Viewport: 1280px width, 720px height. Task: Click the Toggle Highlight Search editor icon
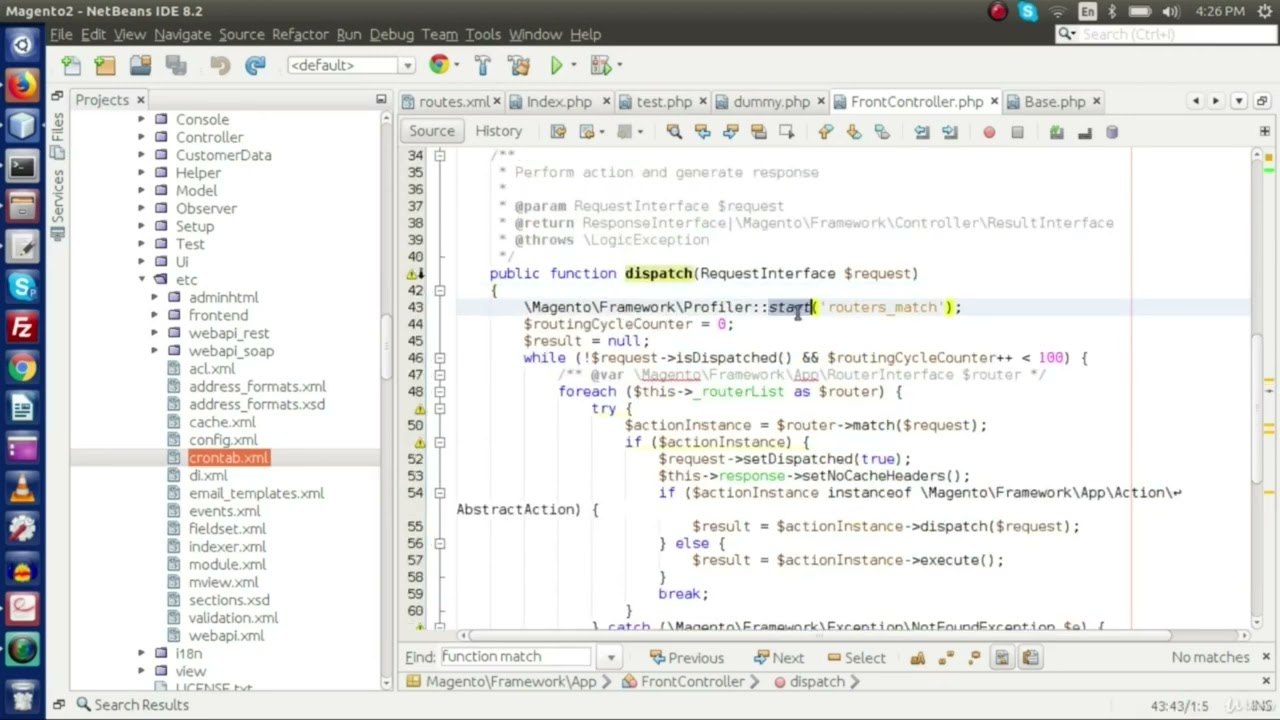pyautogui.click(x=758, y=131)
